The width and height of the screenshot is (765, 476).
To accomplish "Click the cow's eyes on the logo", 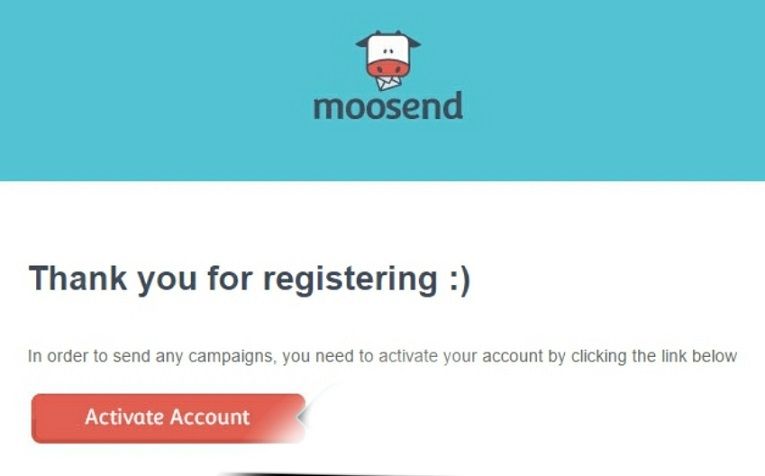I will click(x=388, y=51).
